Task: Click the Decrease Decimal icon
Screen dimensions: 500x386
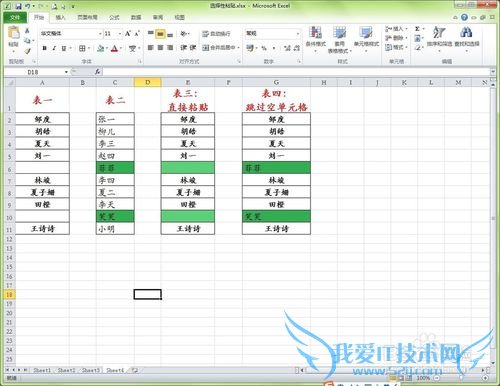Action: point(296,48)
